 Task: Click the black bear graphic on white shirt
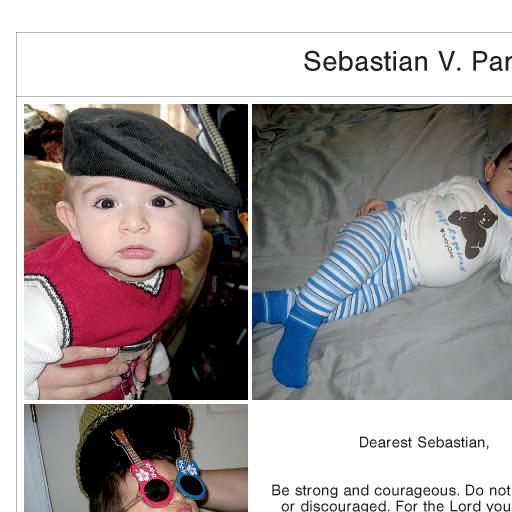(473, 231)
